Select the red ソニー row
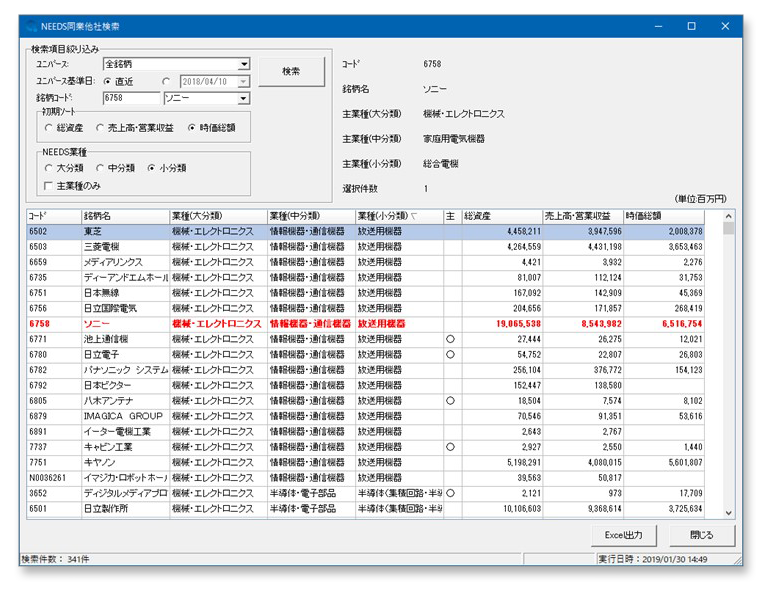 pyautogui.click(x=365, y=324)
